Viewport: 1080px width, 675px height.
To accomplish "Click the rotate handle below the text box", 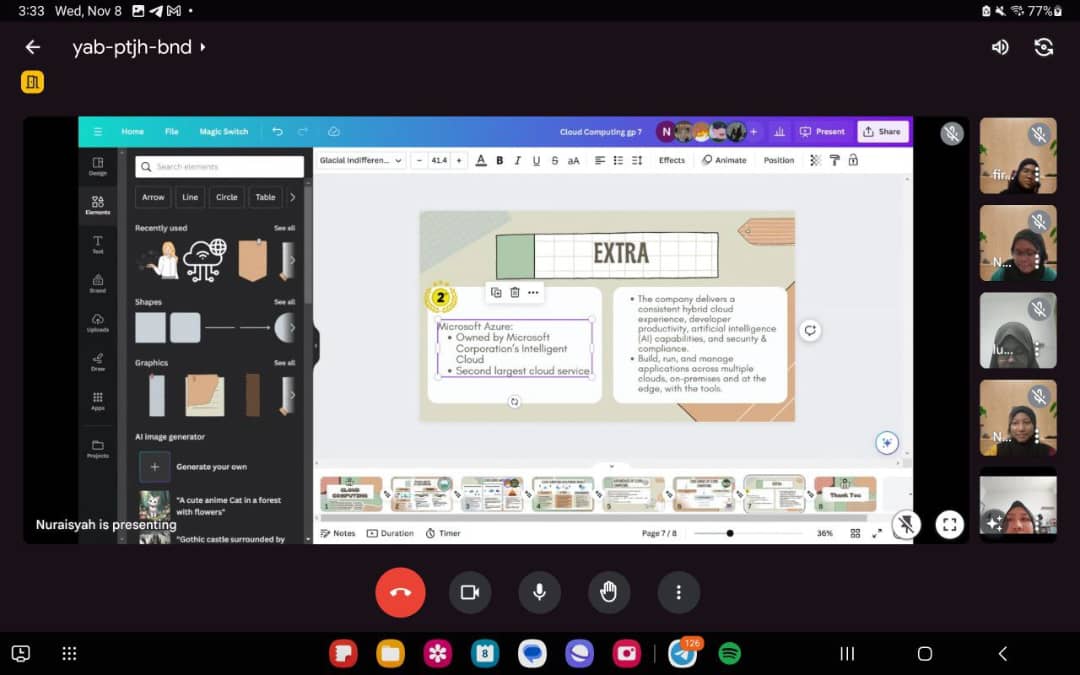I will tap(515, 402).
